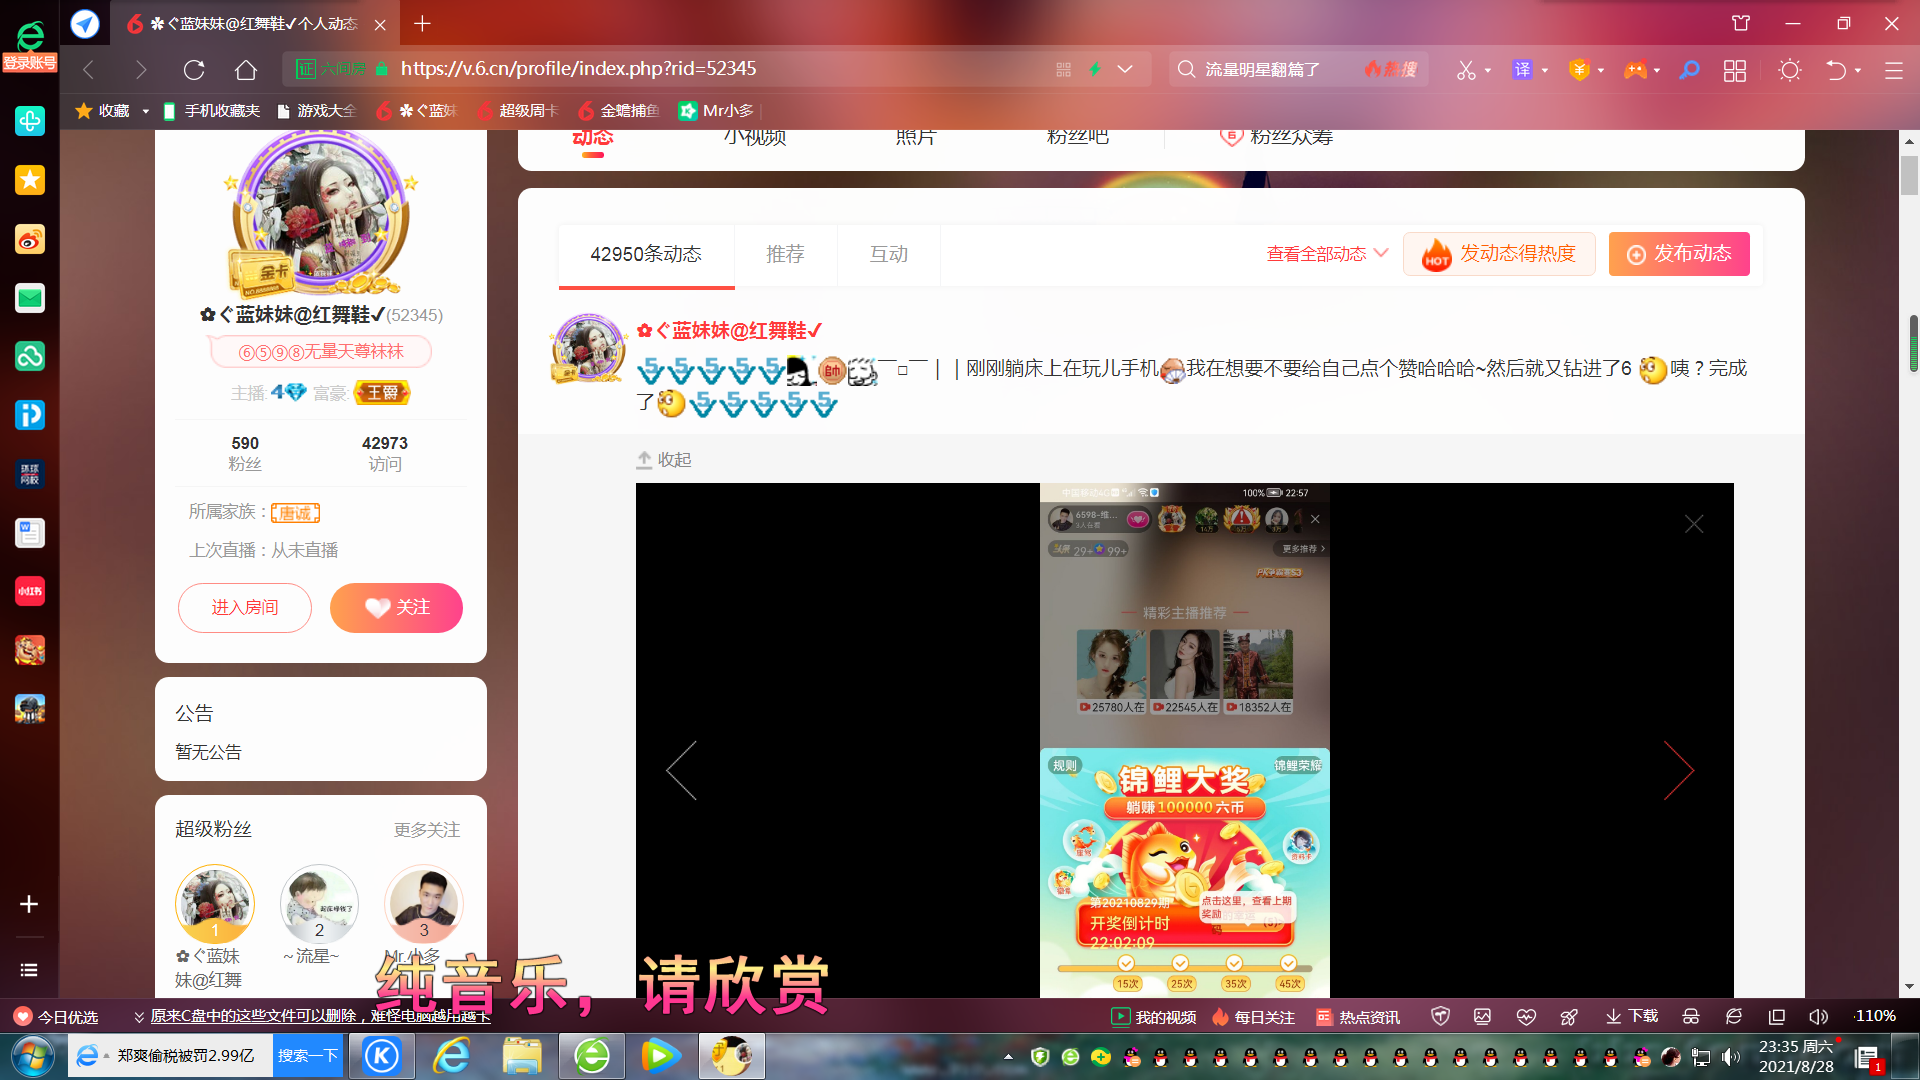Open the 今日优选 status bar item

56,1017
